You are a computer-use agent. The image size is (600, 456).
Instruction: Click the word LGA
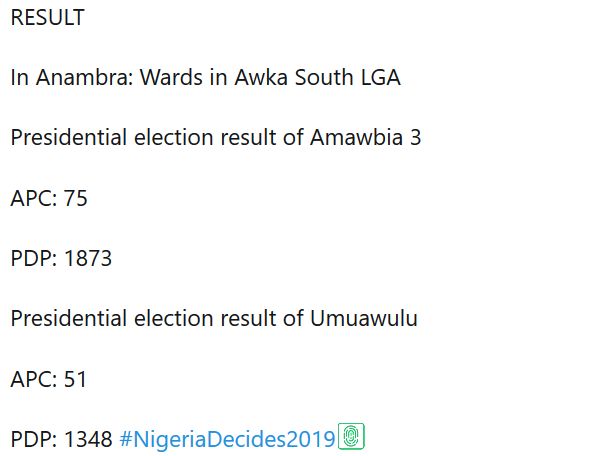tap(379, 78)
